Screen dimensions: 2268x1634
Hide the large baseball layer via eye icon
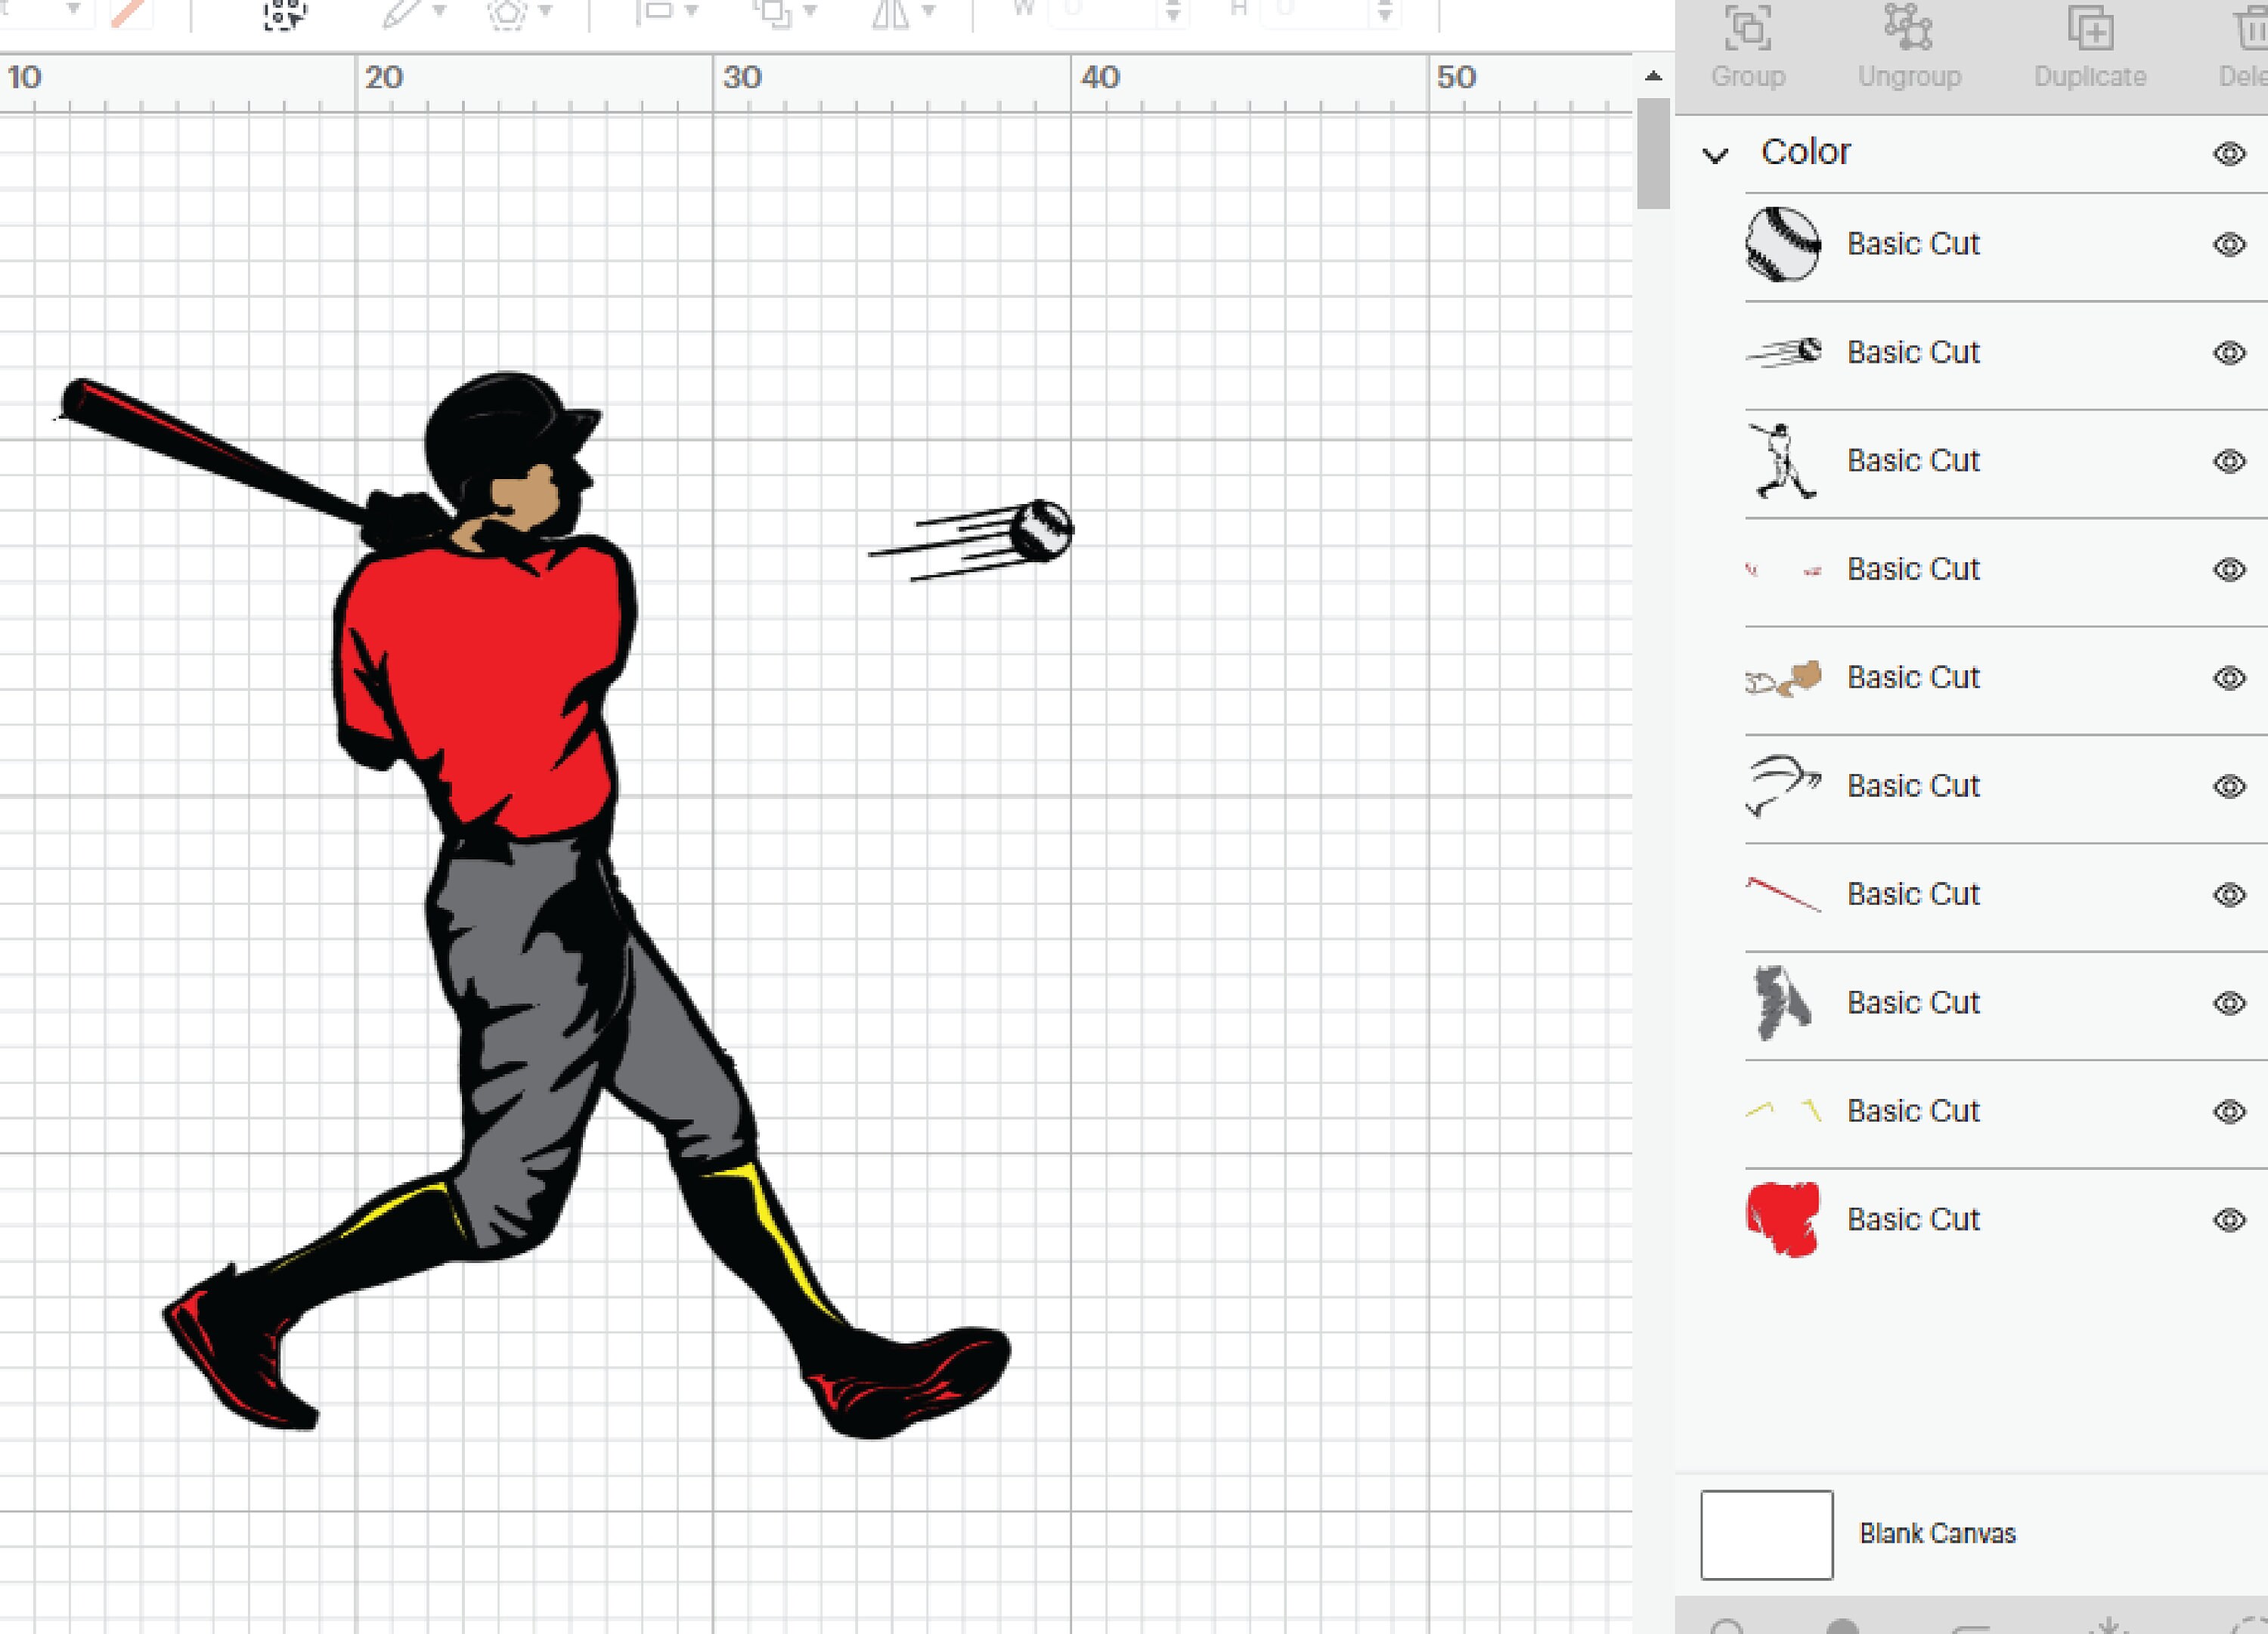[2229, 244]
